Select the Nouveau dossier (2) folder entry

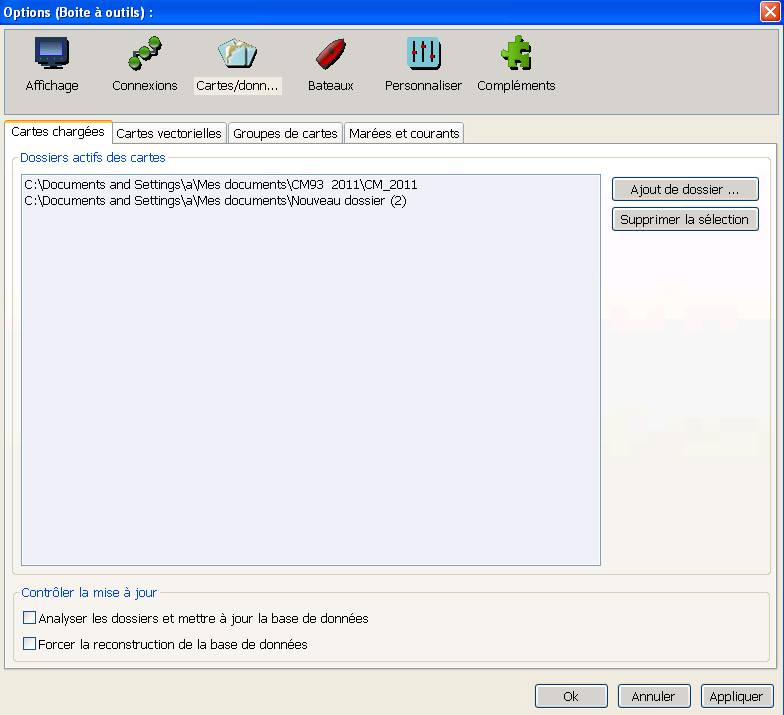(x=215, y=201)
